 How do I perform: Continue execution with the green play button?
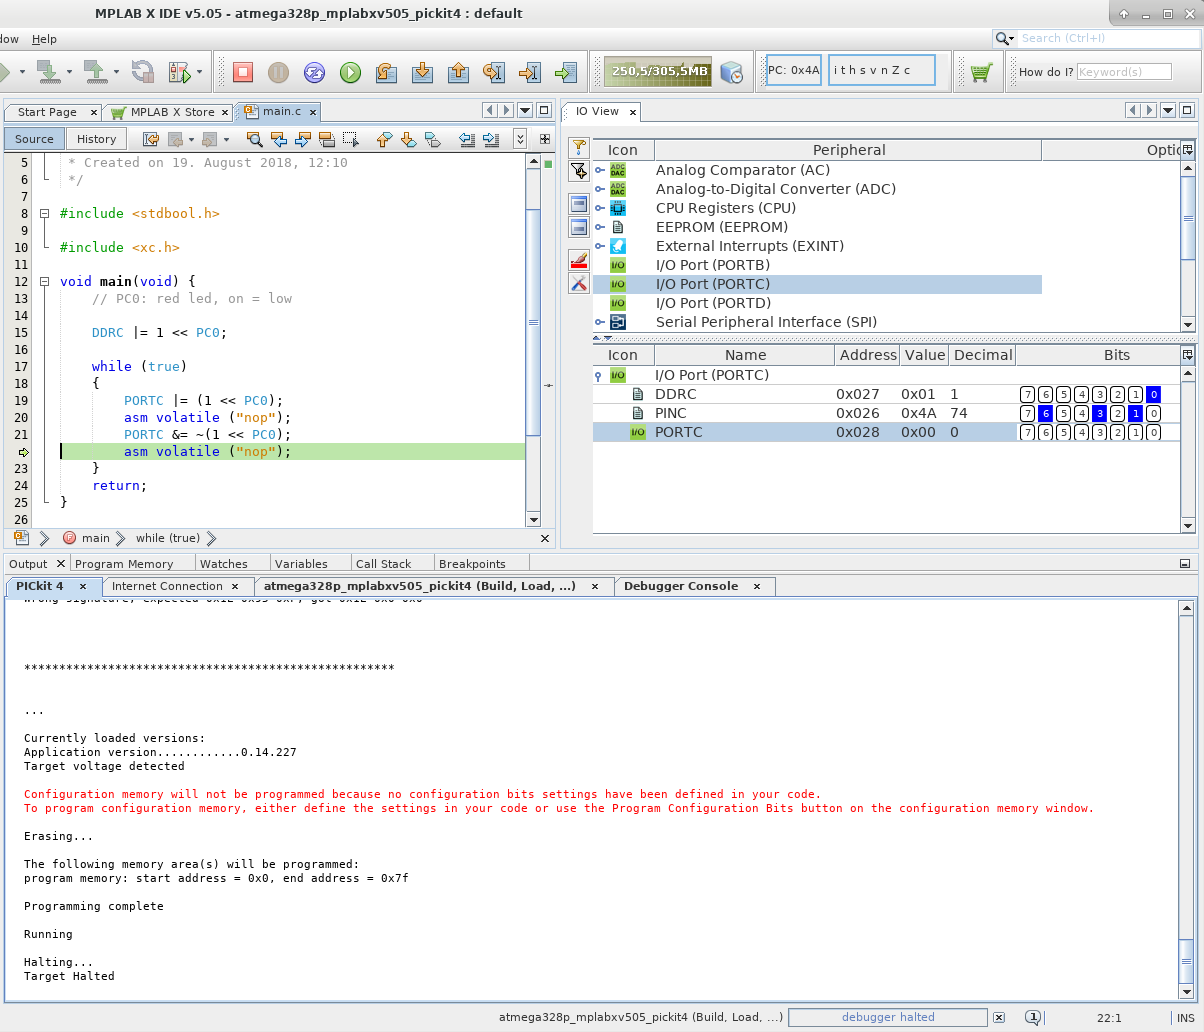(x=350, y=72)
